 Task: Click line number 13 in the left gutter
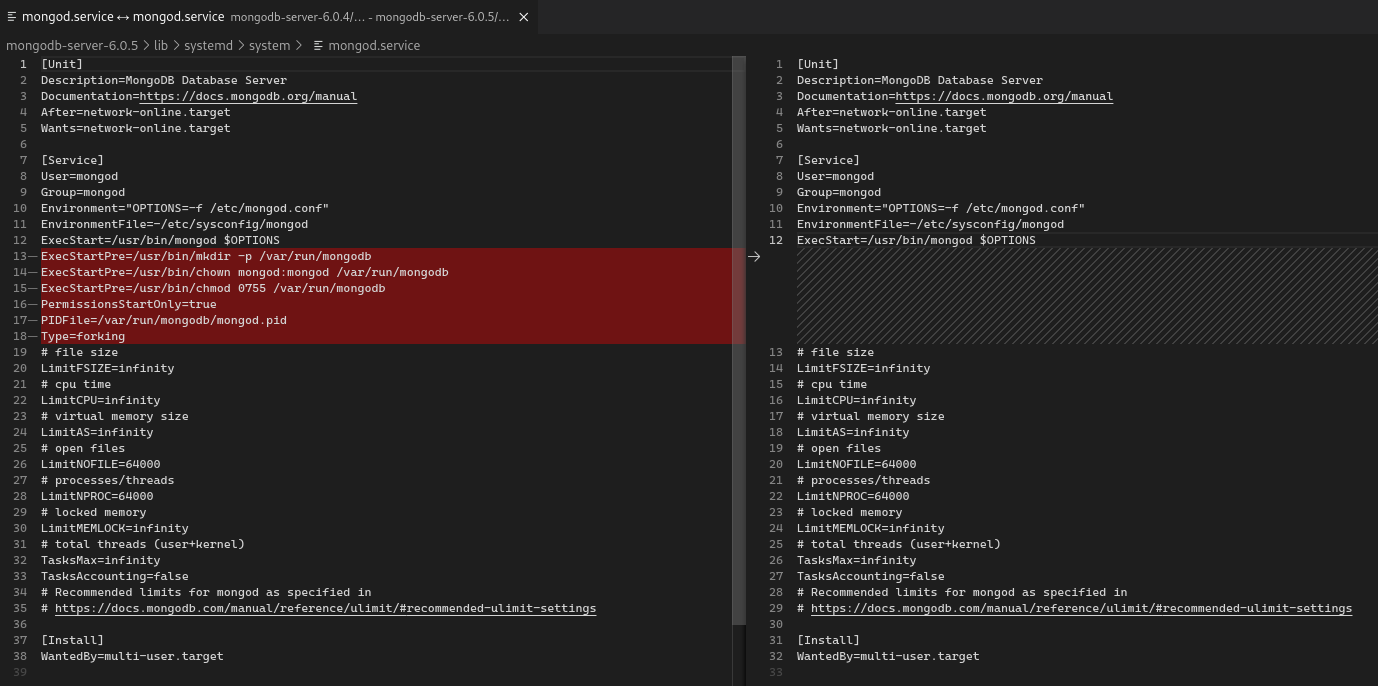pos(20,256)
